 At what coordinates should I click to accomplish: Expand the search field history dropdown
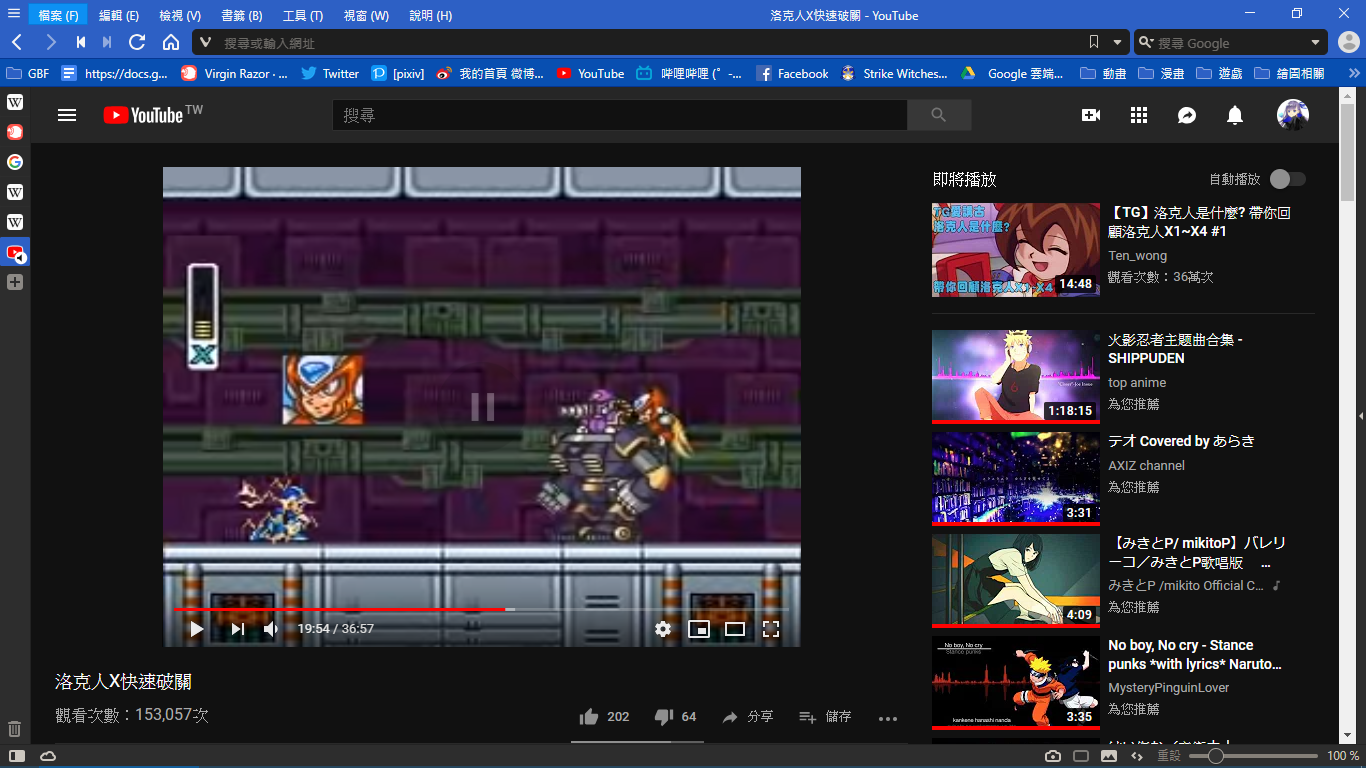1315,42
